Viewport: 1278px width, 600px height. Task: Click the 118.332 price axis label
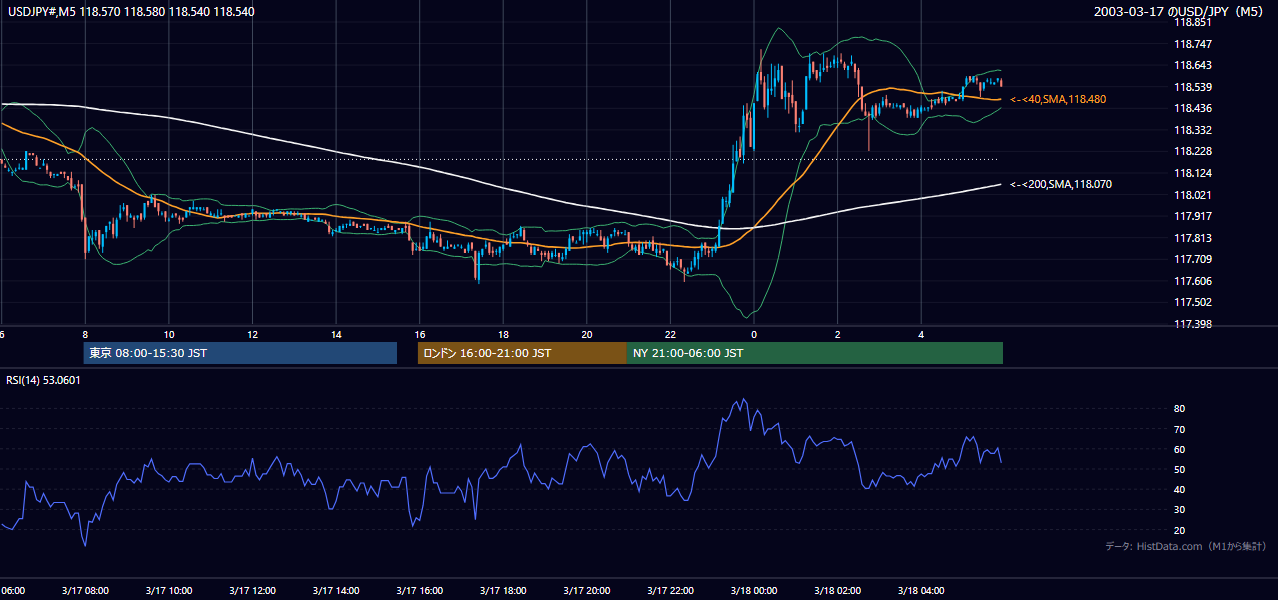tap(1194, 130)
